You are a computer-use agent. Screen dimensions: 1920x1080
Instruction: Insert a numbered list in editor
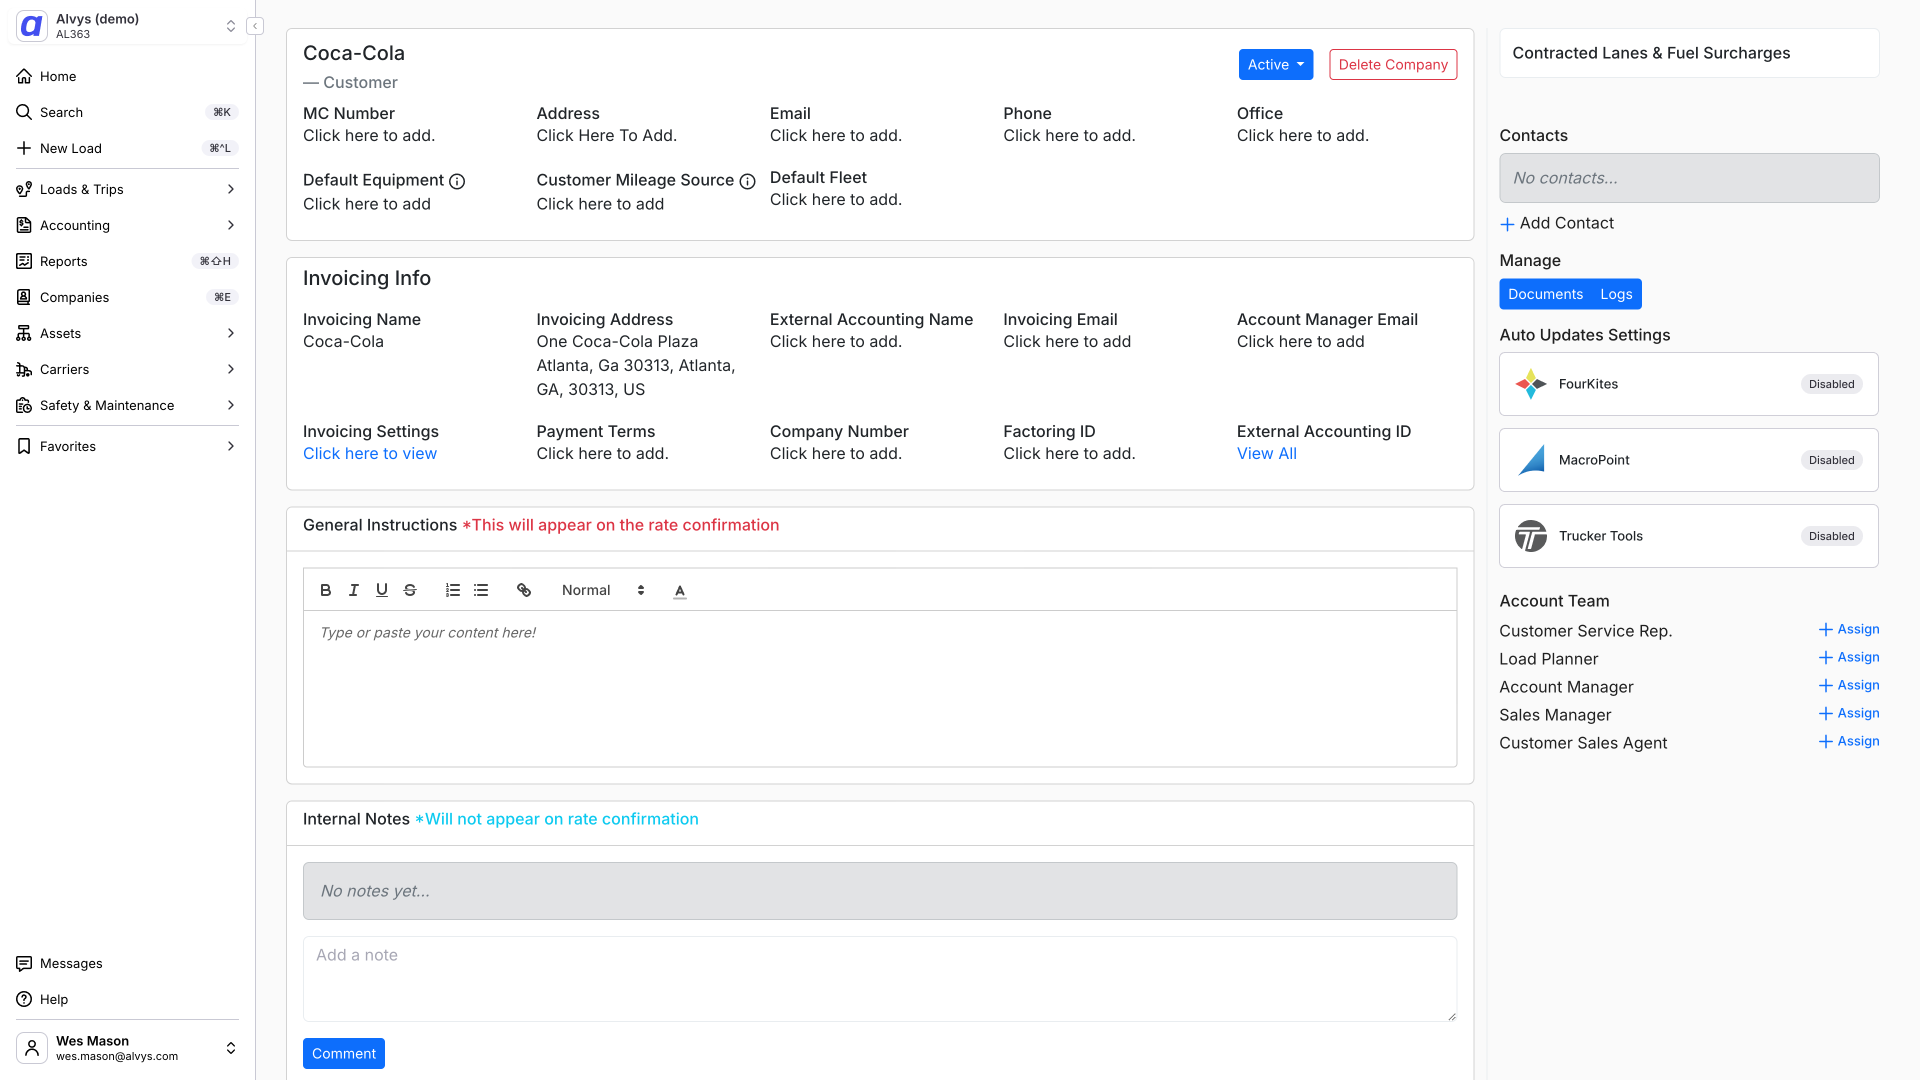coord(452,590)
